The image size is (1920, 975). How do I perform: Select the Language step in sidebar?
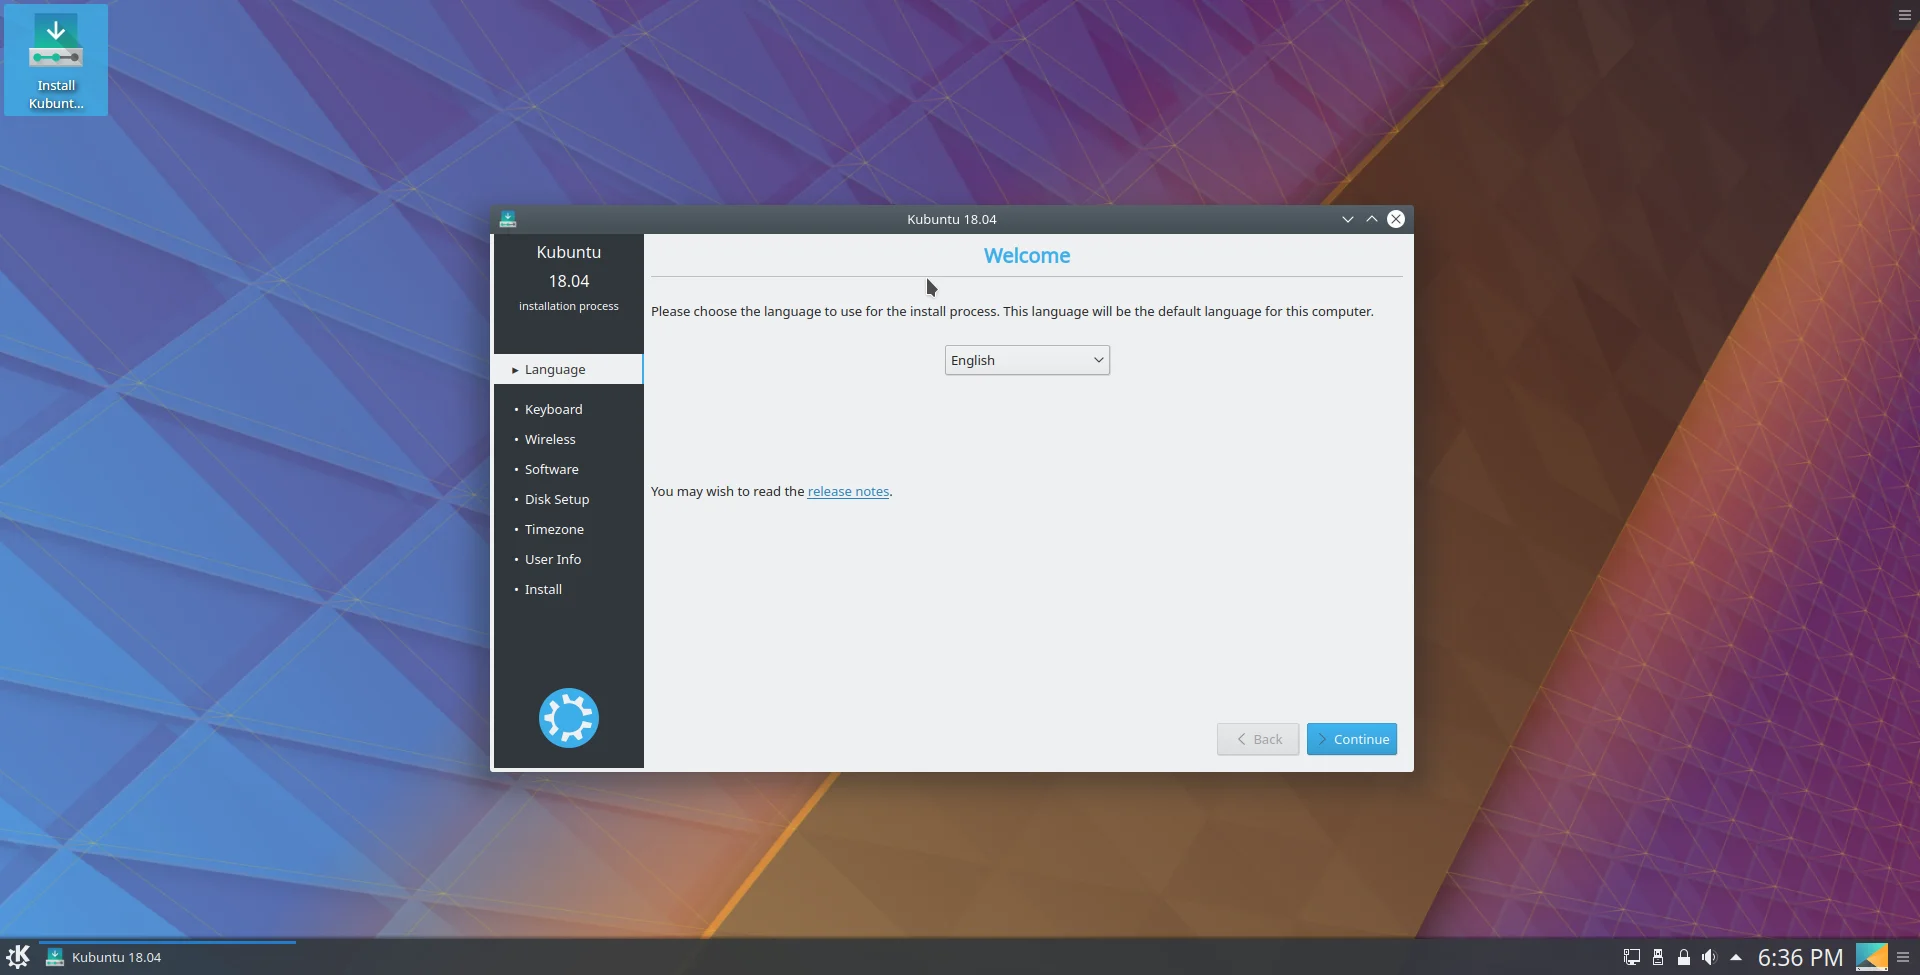click(x=568, y=369)
